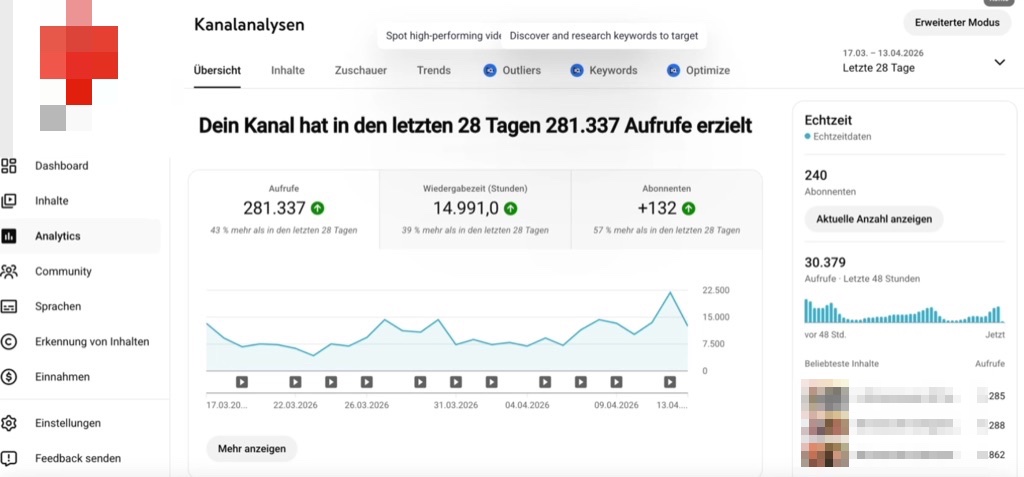Open the Trends tab

(x=434, y=71)
